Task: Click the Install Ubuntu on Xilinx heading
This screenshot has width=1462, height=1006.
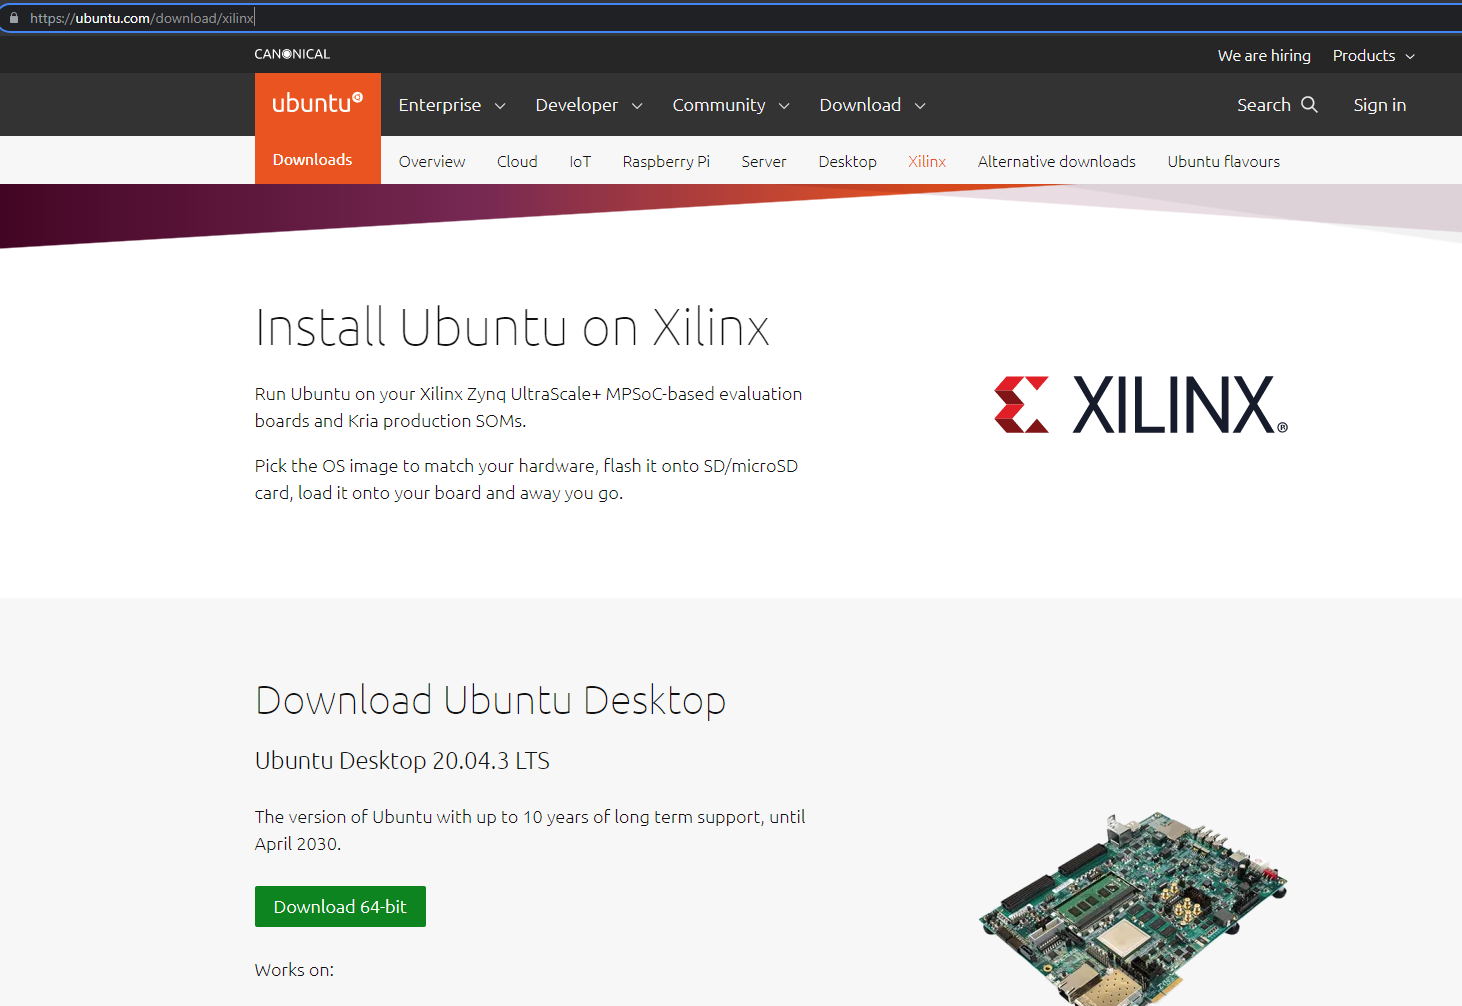Action: point(512,327)
